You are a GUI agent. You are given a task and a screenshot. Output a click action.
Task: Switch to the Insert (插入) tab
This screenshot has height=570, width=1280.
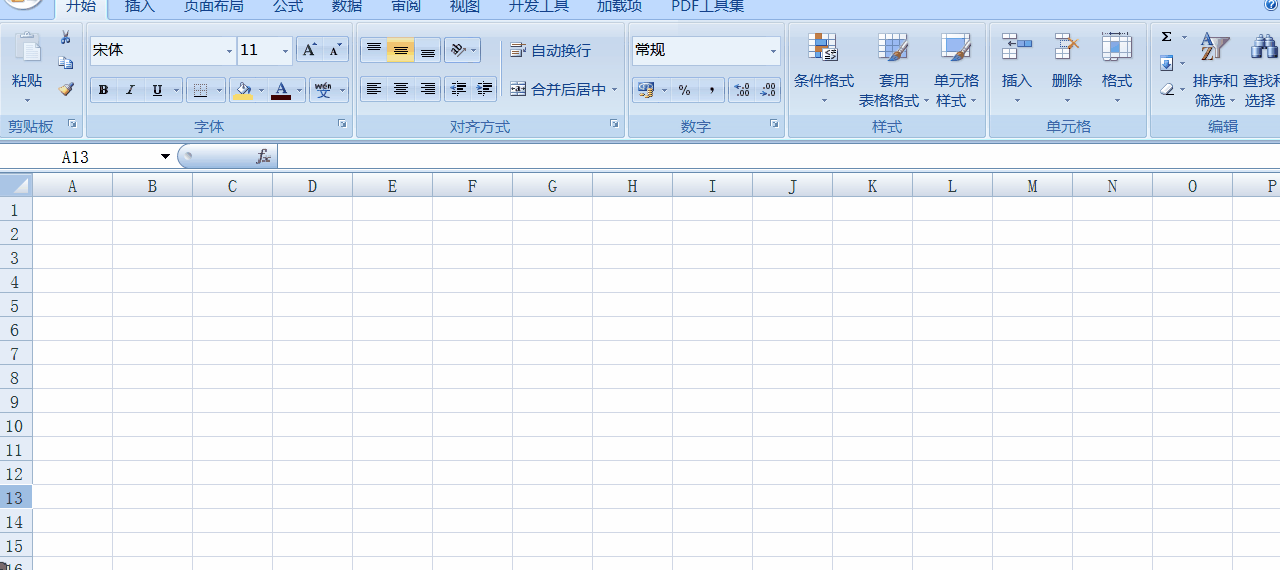pos(140,7)
